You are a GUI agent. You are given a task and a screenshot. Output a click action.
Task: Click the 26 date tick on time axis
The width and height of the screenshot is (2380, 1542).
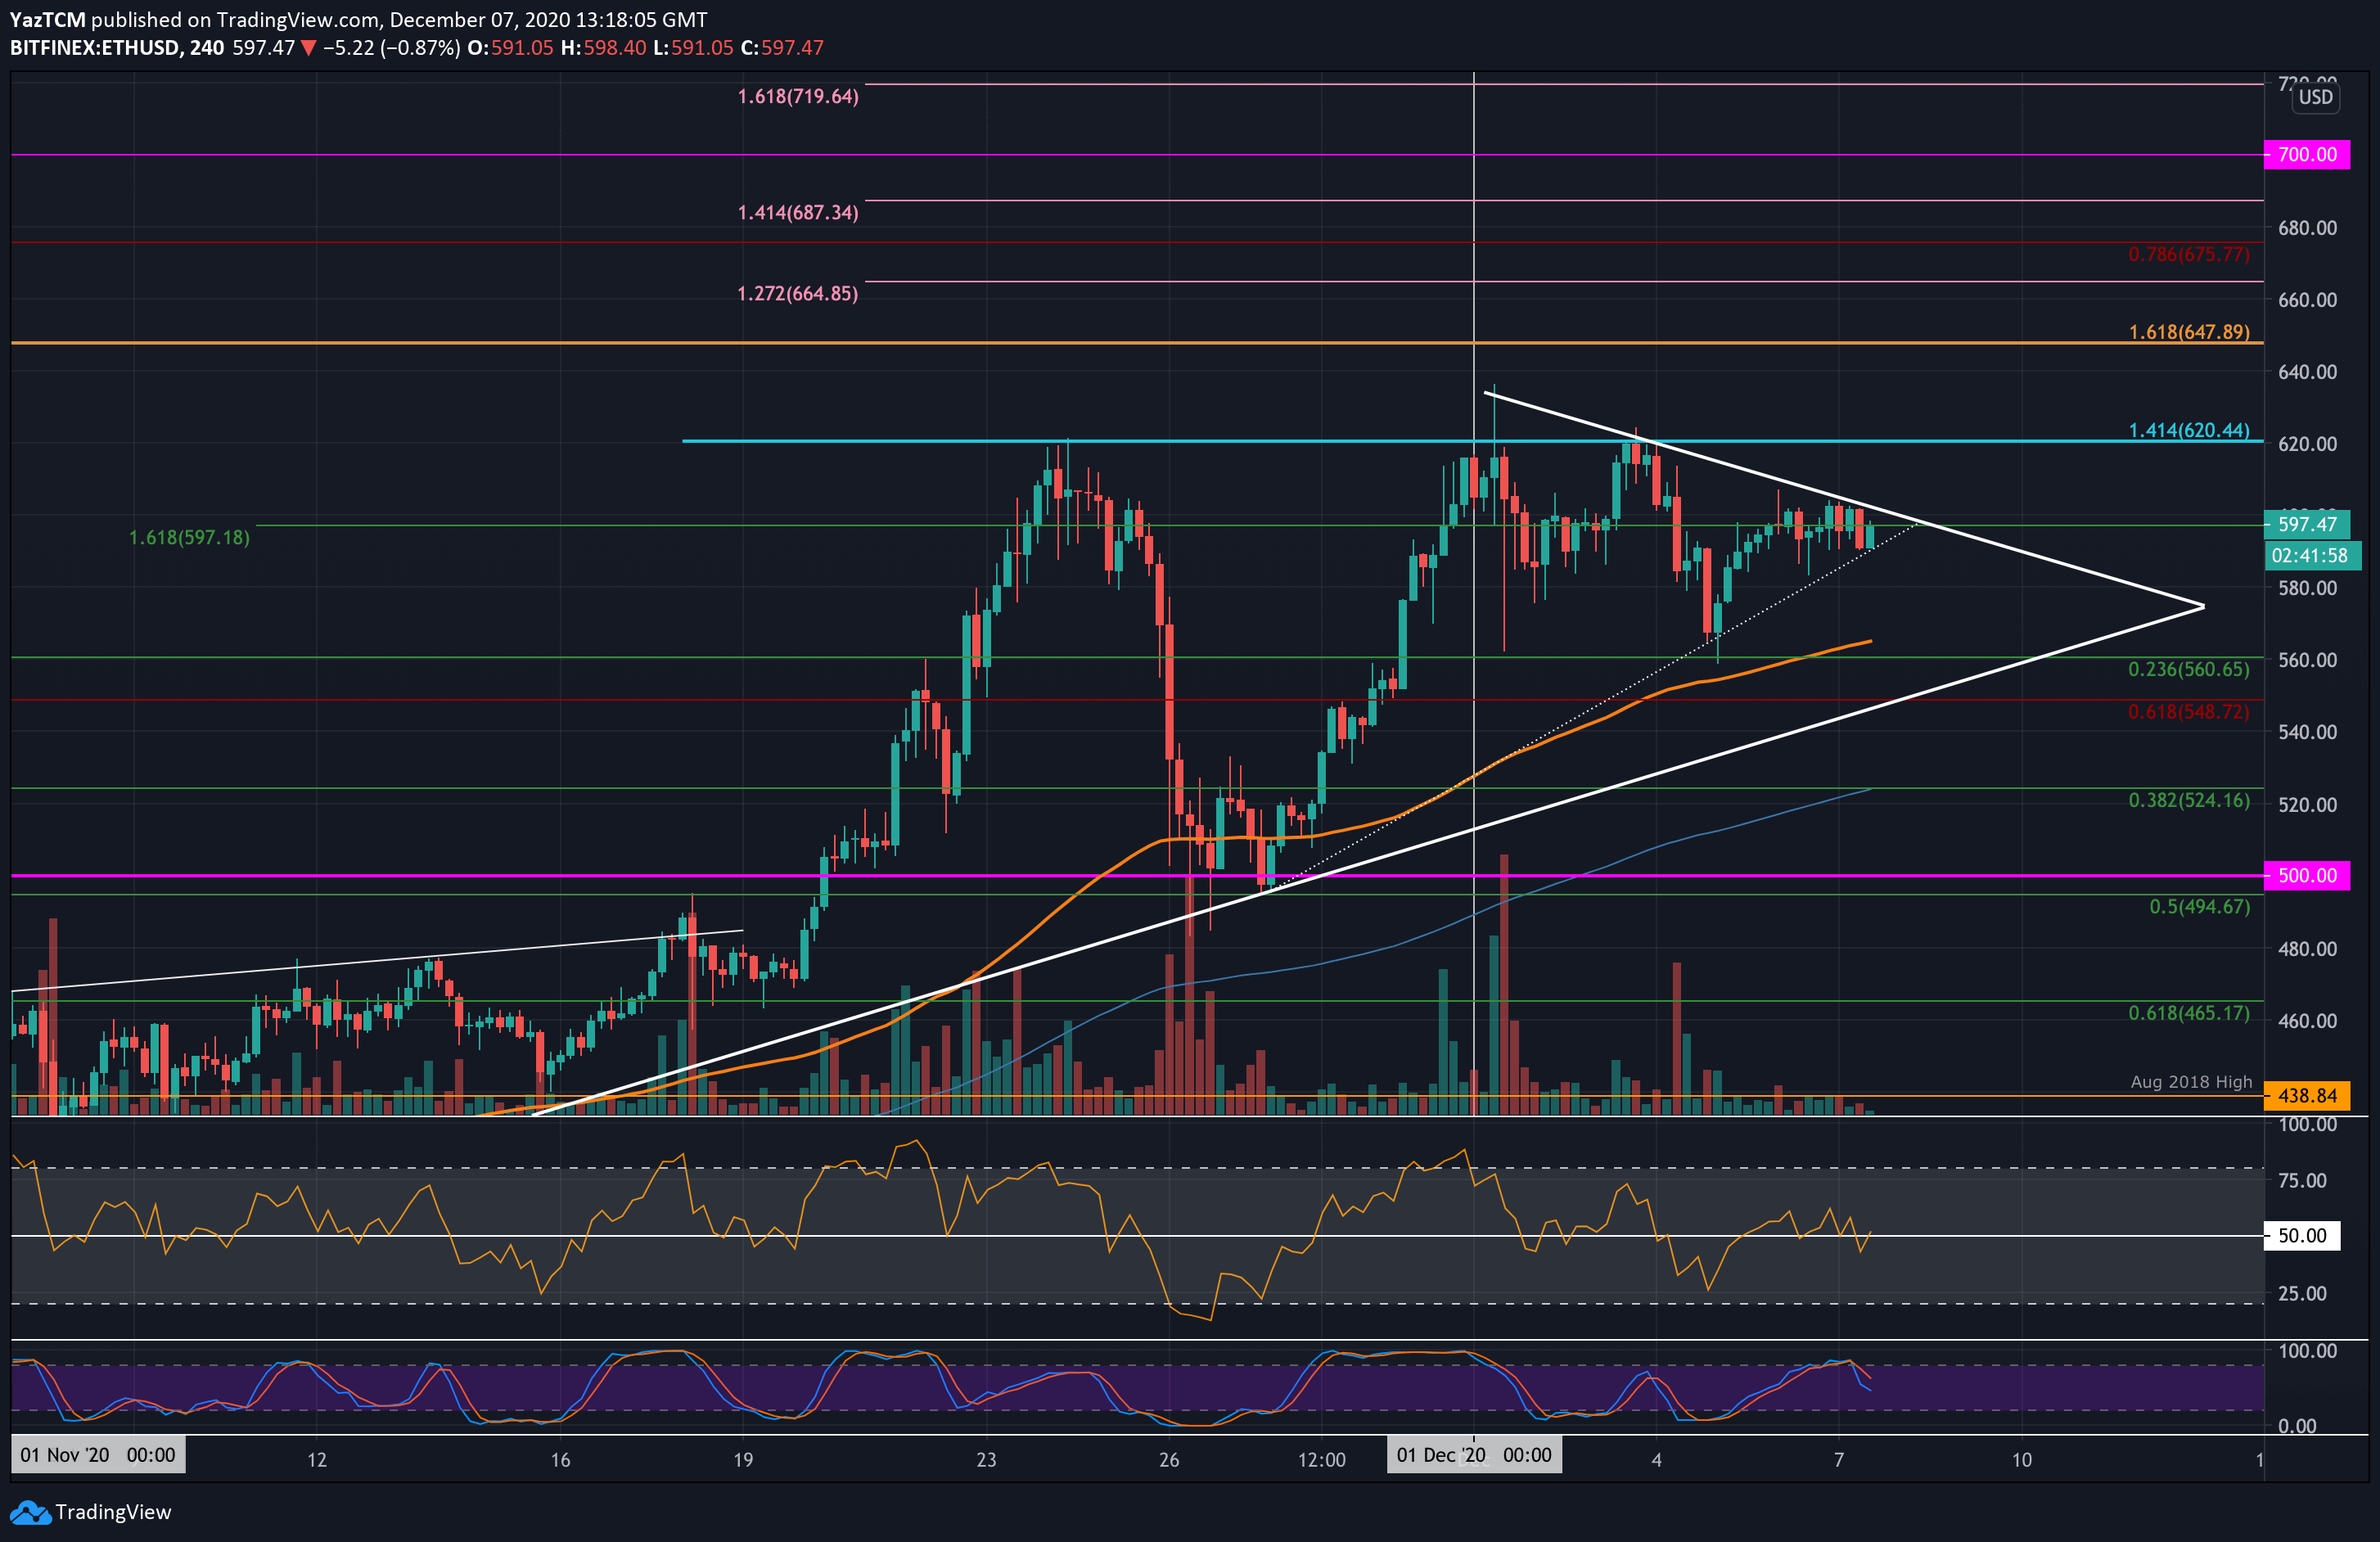pyautogui.click(x=1169, y=1460)
